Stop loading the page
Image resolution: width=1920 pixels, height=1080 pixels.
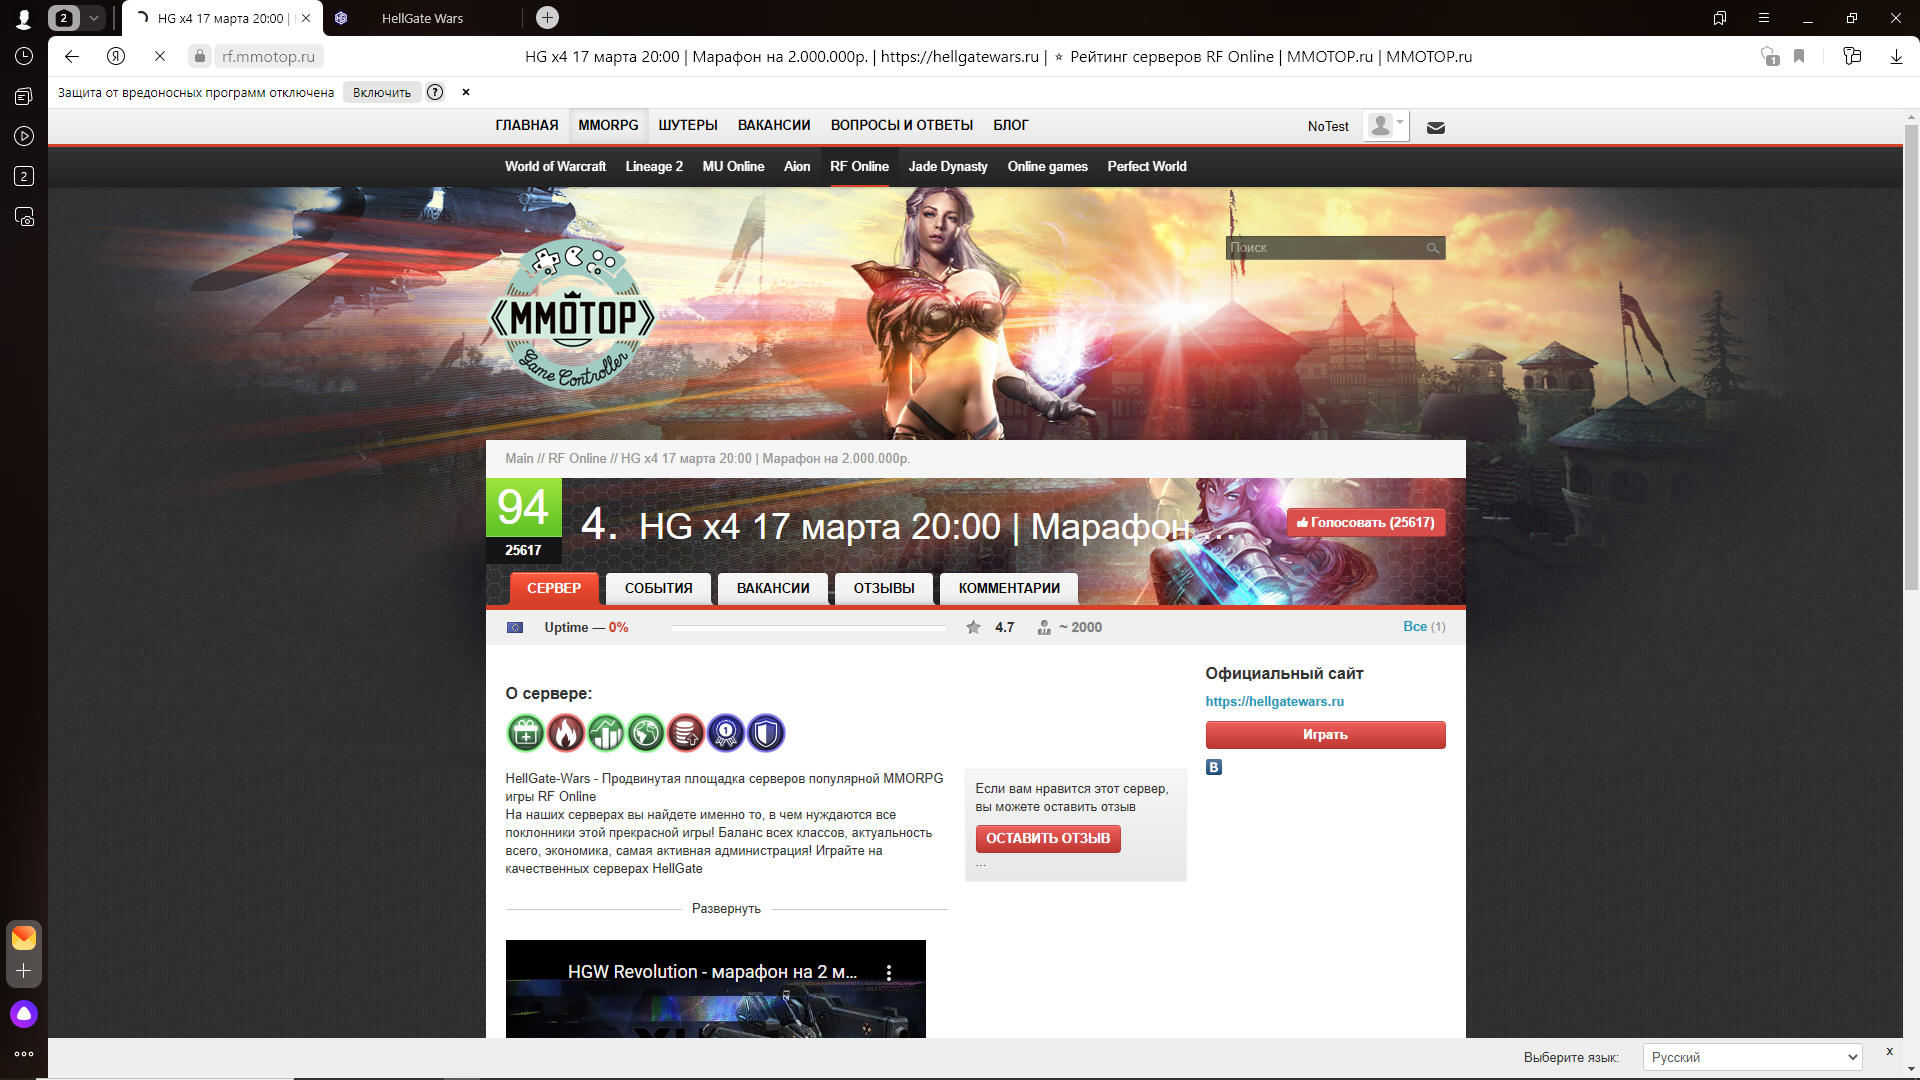click(x=160, y=57)
